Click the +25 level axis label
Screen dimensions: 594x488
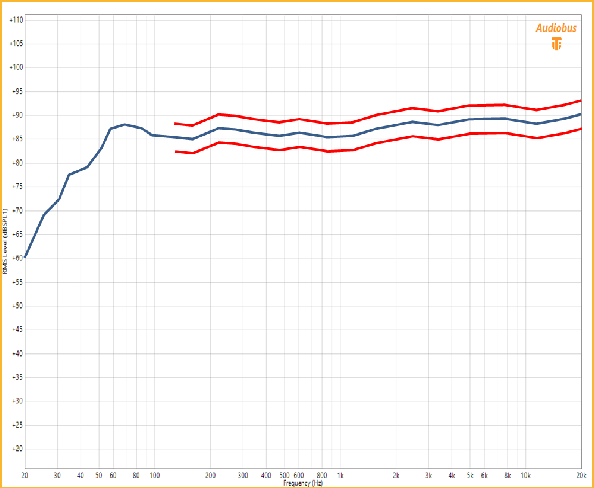(19, 425)
